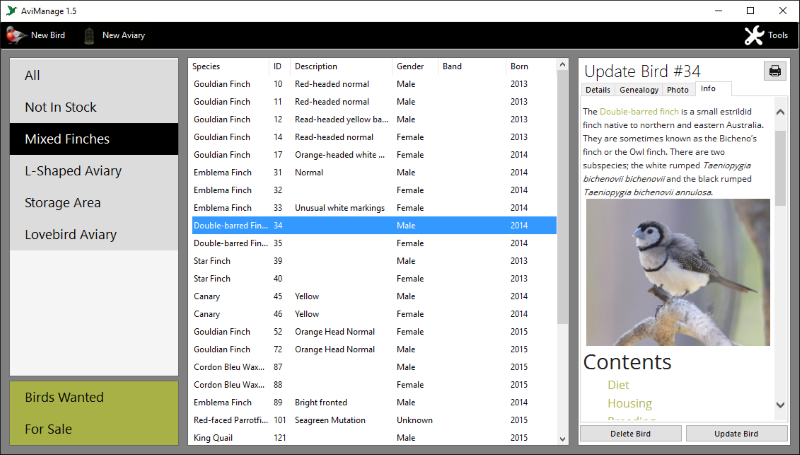Click the AviManage hummingbird title icon
Screen dimensions: 800x455
(11, 11)
